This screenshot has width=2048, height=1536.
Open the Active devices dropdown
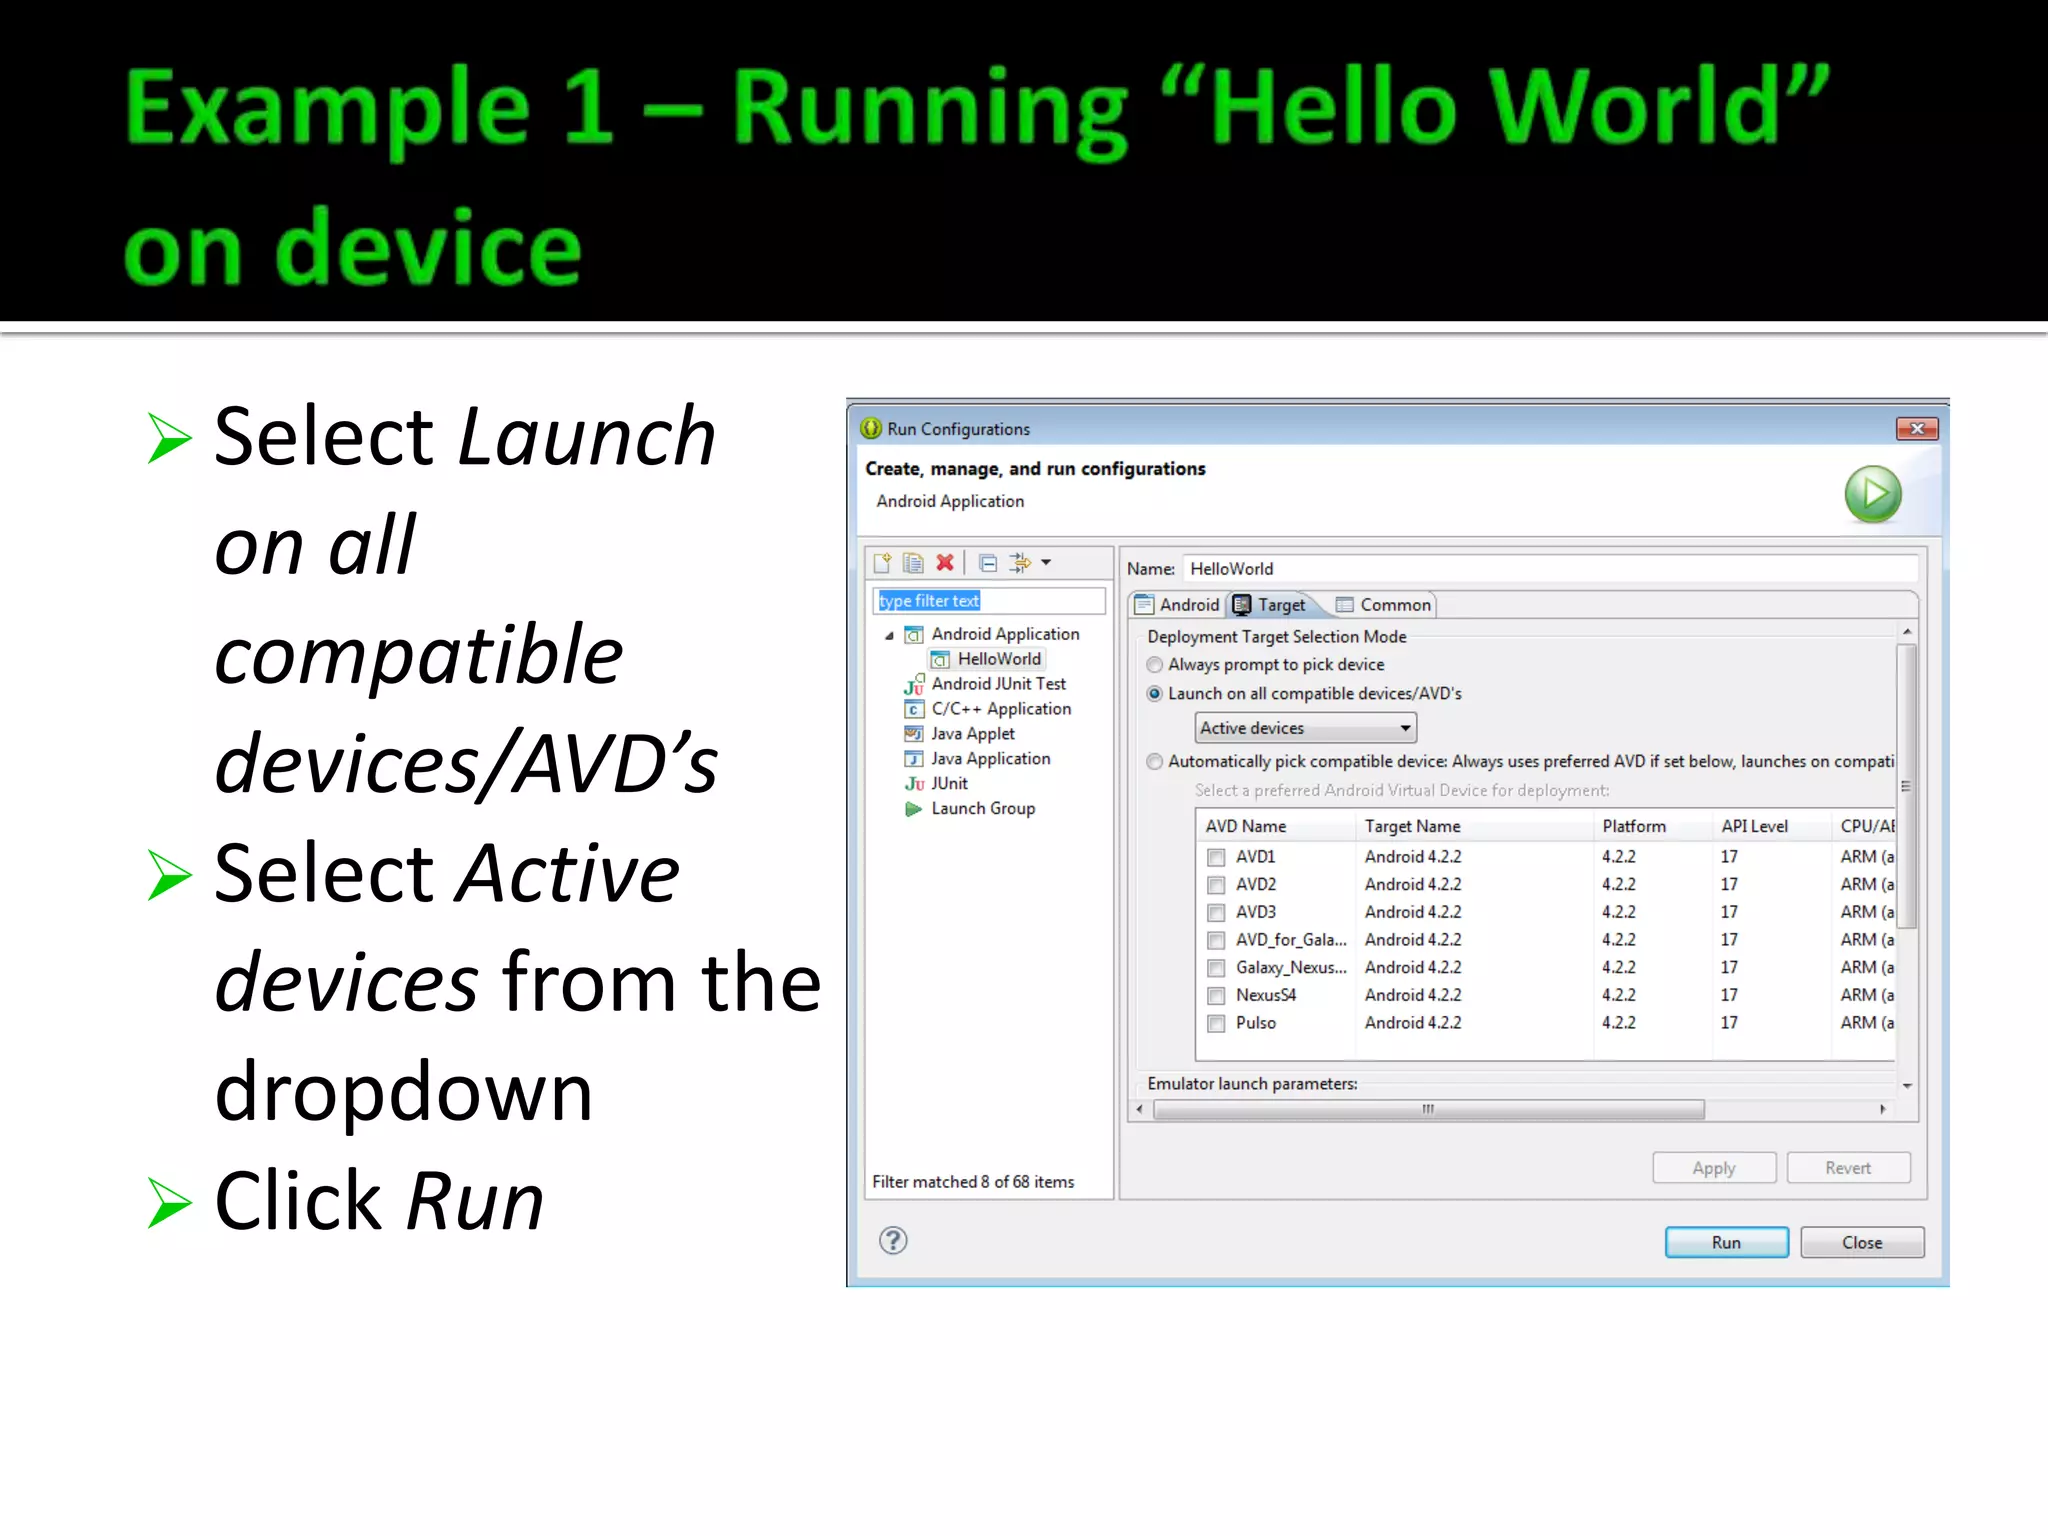(x=1305, y=728)
